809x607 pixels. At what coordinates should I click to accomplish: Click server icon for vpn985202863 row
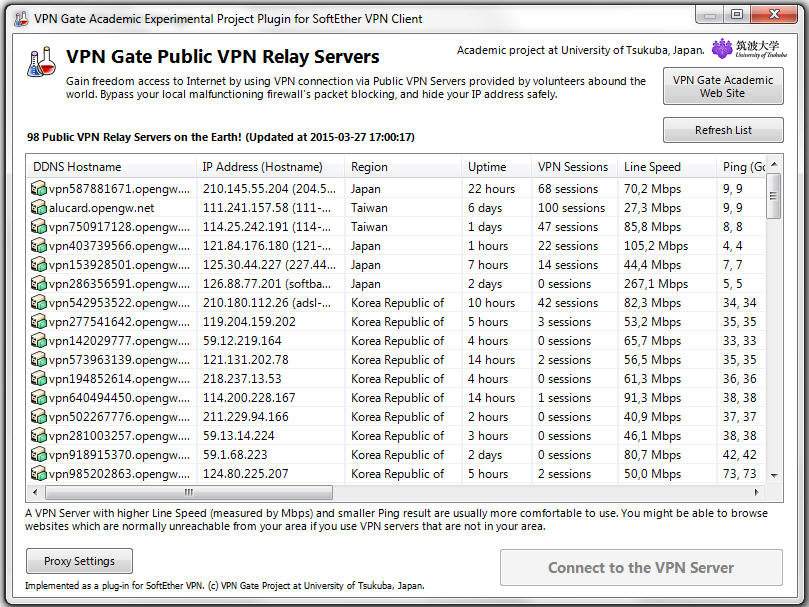click(x=39, y=473)
